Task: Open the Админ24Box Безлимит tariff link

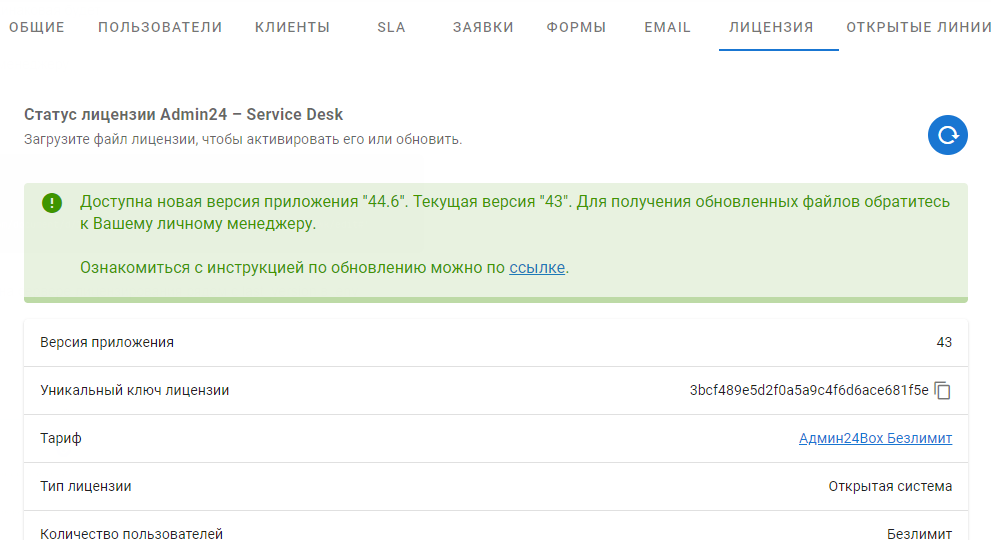Action: [875, 438]
